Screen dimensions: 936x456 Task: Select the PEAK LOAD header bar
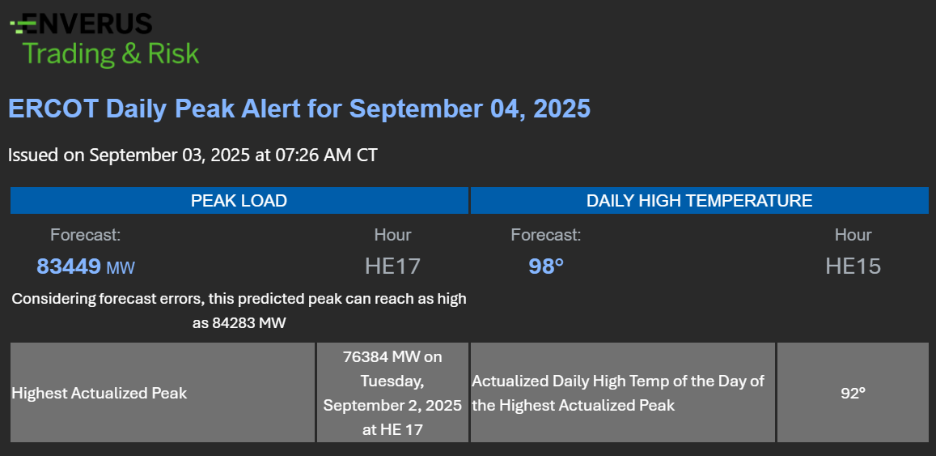click(239, 201)
